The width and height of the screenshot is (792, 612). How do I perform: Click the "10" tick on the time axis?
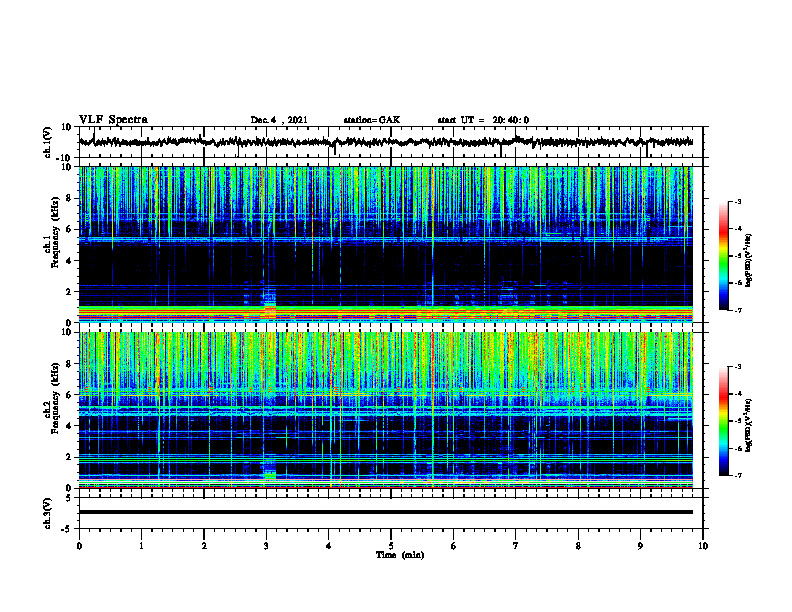point(703,546)
